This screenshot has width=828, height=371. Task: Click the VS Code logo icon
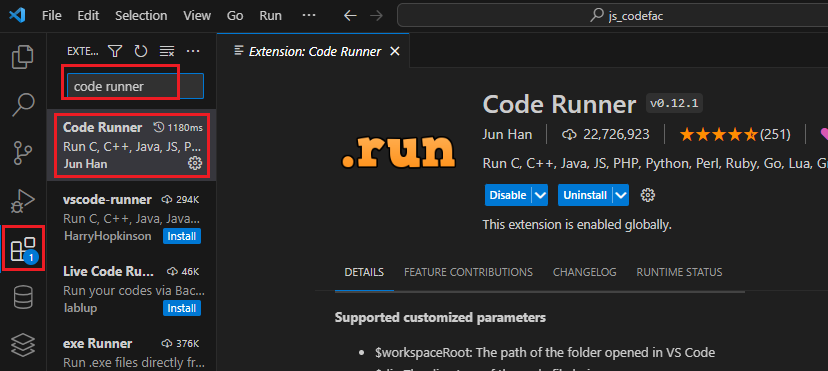coord(17,16)
